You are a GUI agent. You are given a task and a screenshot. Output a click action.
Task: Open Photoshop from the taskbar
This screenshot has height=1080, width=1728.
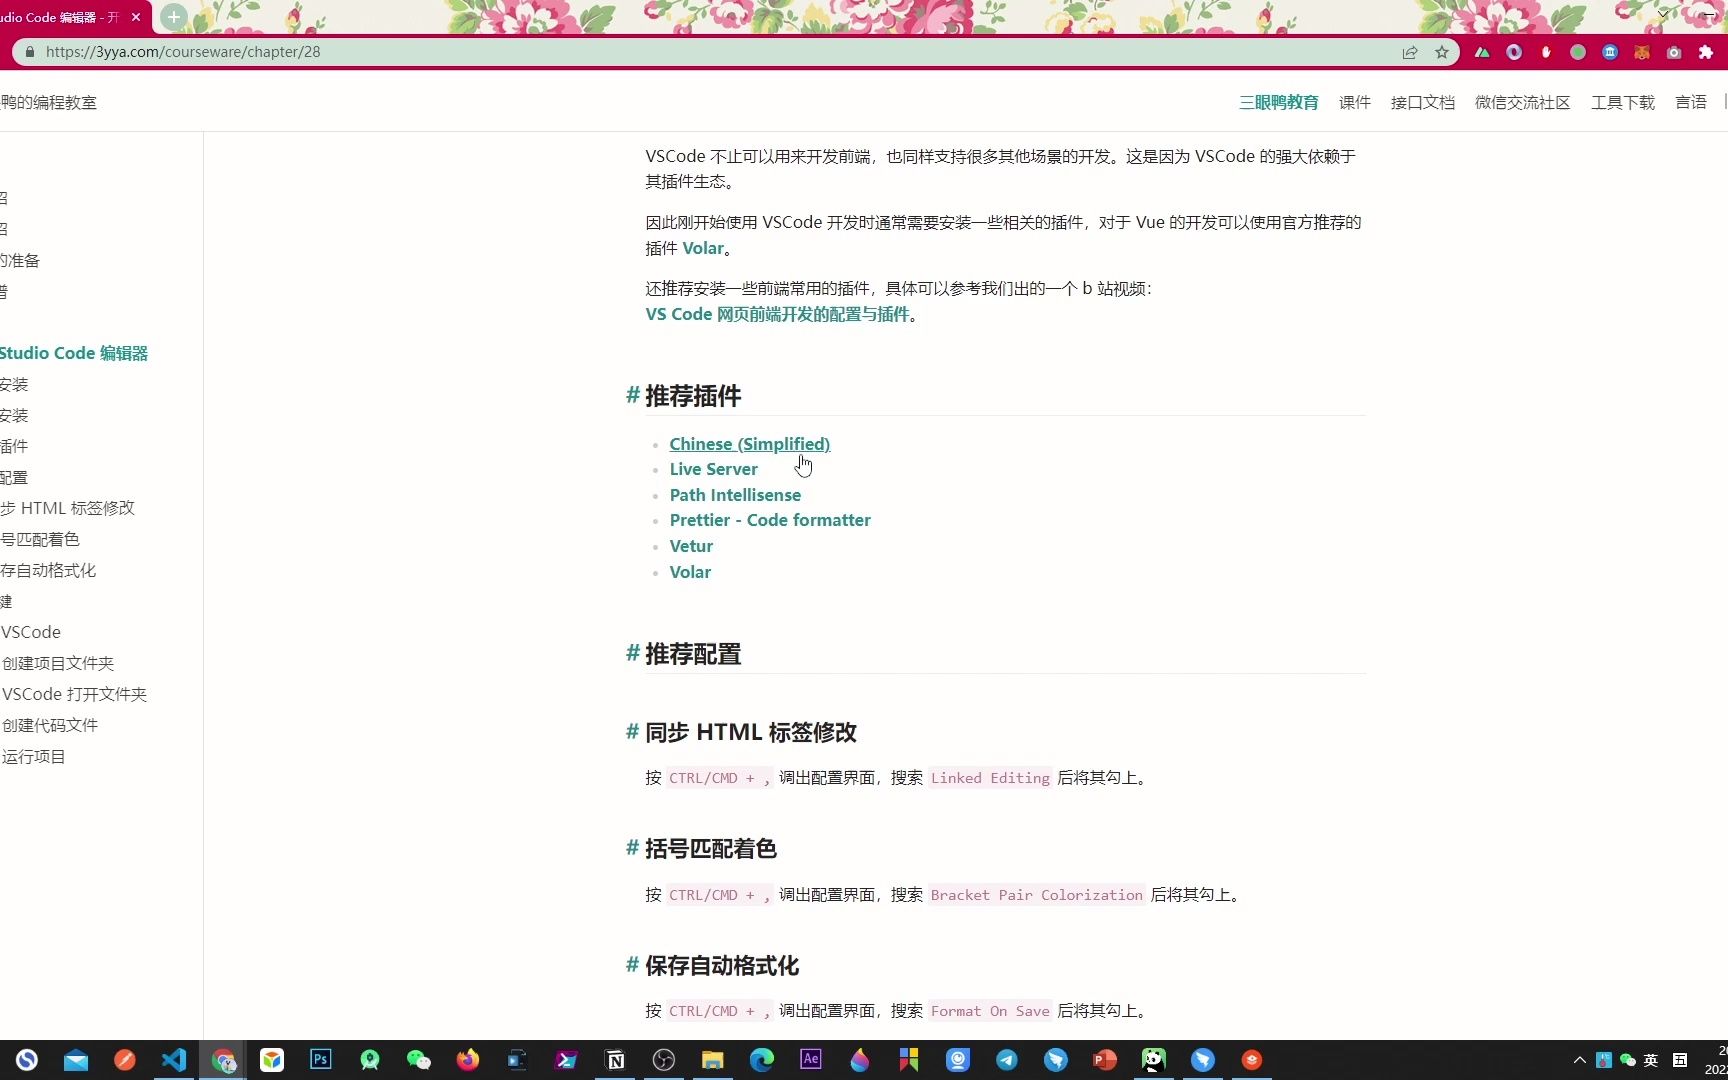321,1060
